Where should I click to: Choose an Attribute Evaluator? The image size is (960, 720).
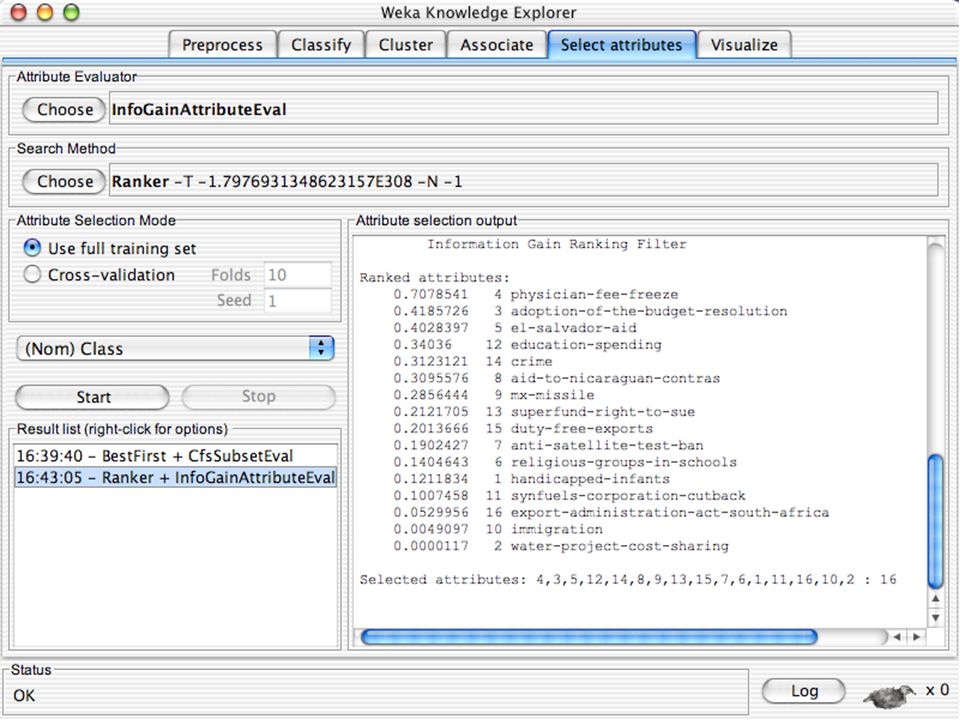[x=64, y=110]
